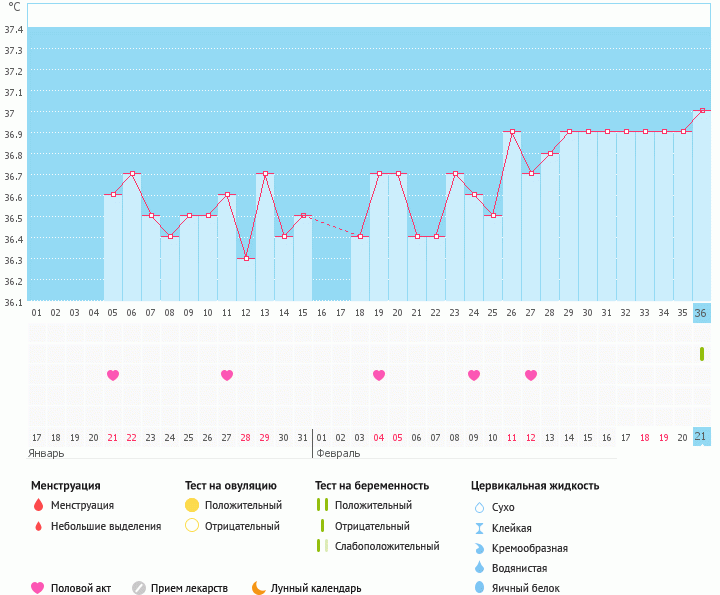This screenshot has width=720, height=595.
Task: Click the Яичный белок blue drop icon
Action: (479, 588)
